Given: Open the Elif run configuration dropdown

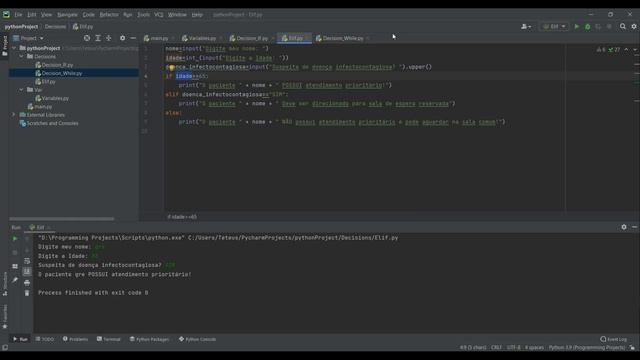Looking at the screenshot, I should (x=553, y=27).
